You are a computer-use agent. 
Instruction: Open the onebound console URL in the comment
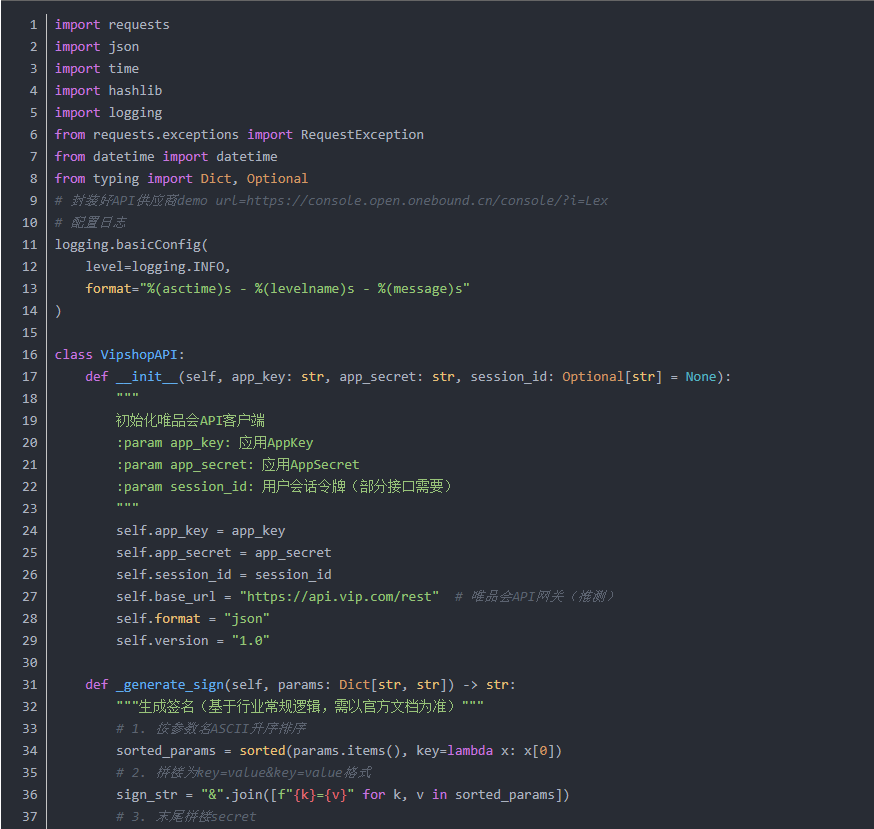[x=410, y=200]
